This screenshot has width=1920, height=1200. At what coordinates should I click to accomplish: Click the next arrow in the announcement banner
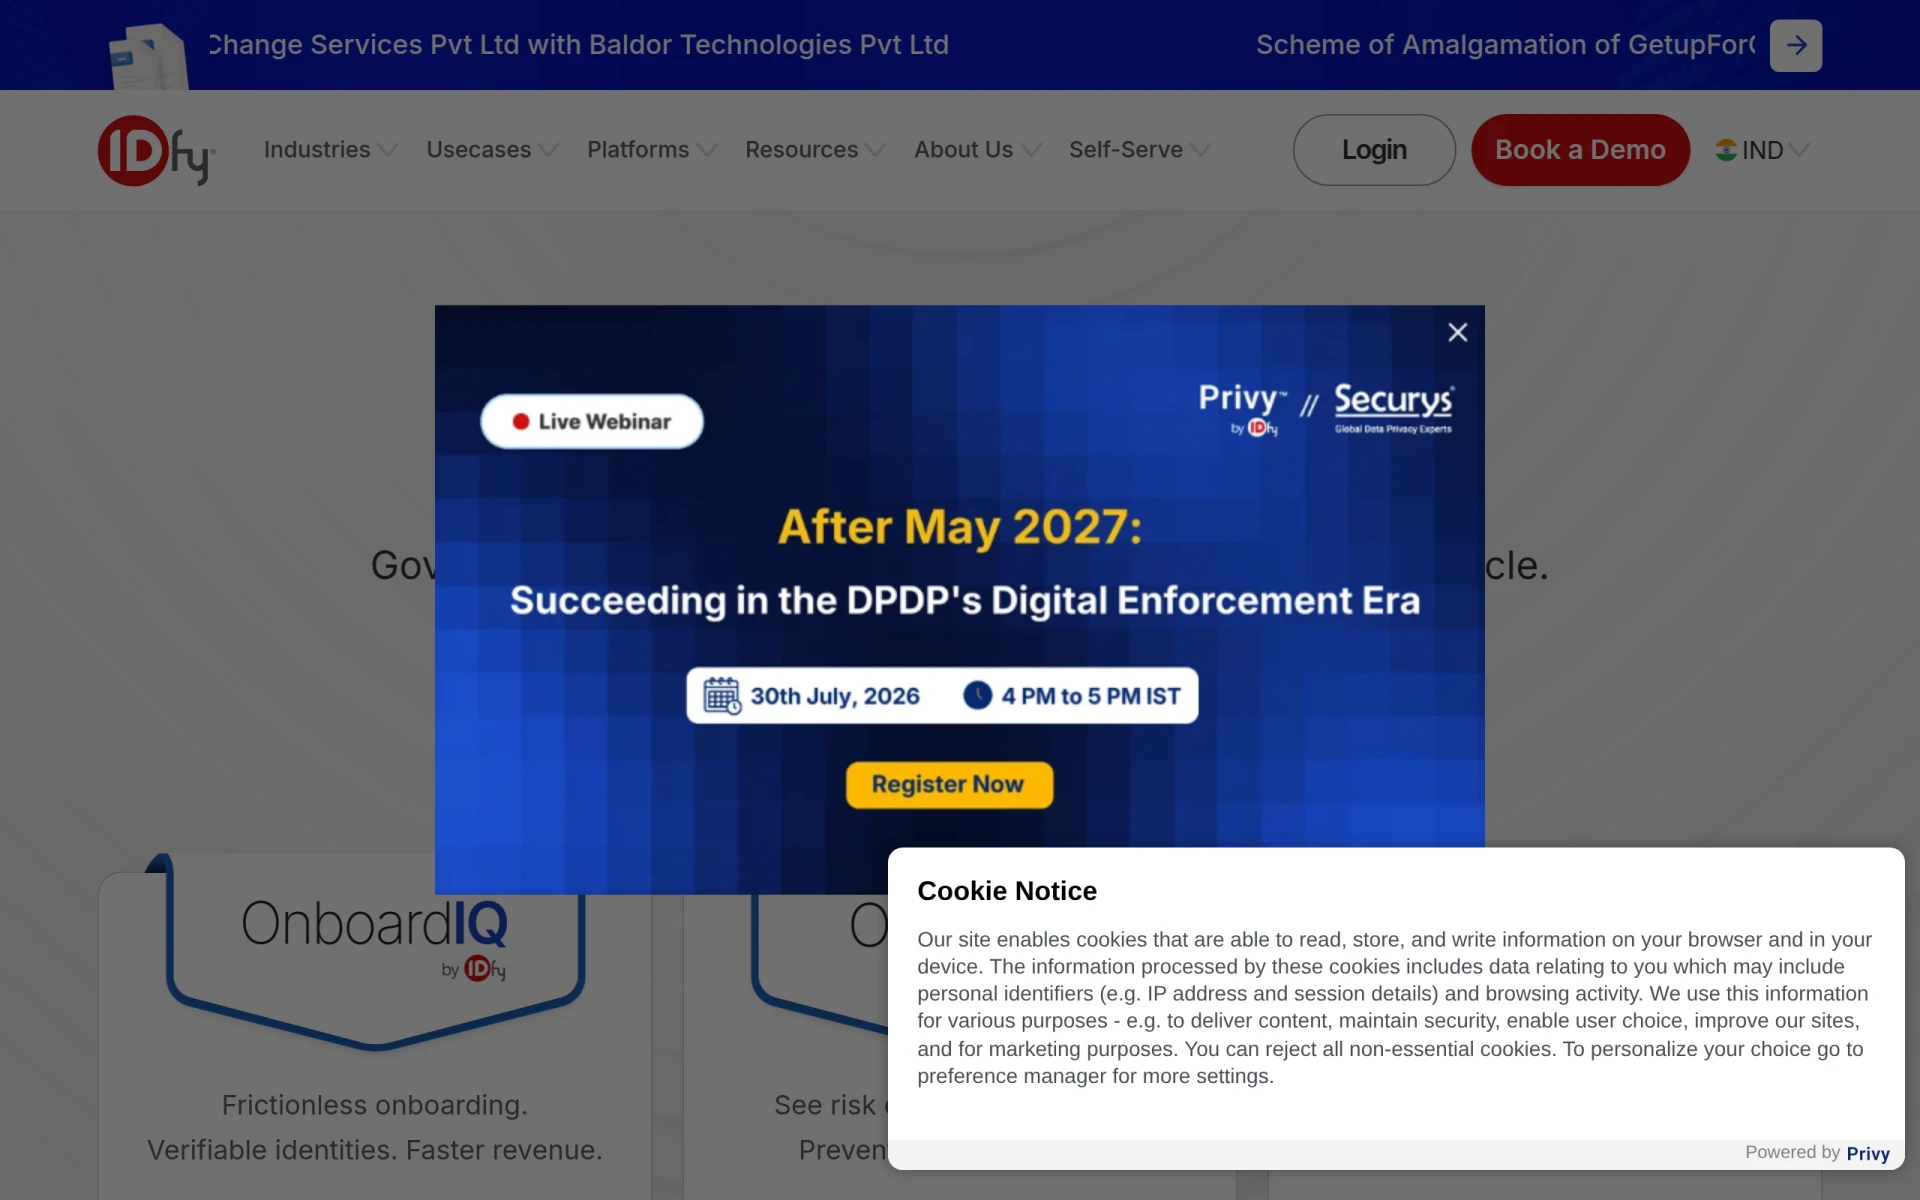(1796, 45)
